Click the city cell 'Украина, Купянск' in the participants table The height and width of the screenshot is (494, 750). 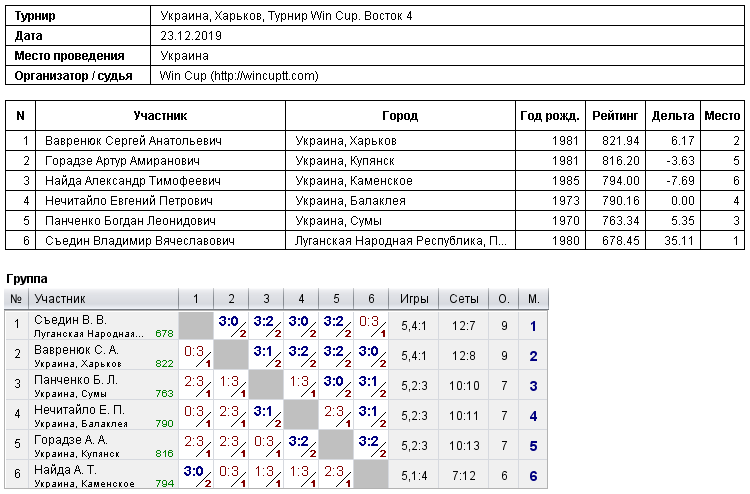345,161
